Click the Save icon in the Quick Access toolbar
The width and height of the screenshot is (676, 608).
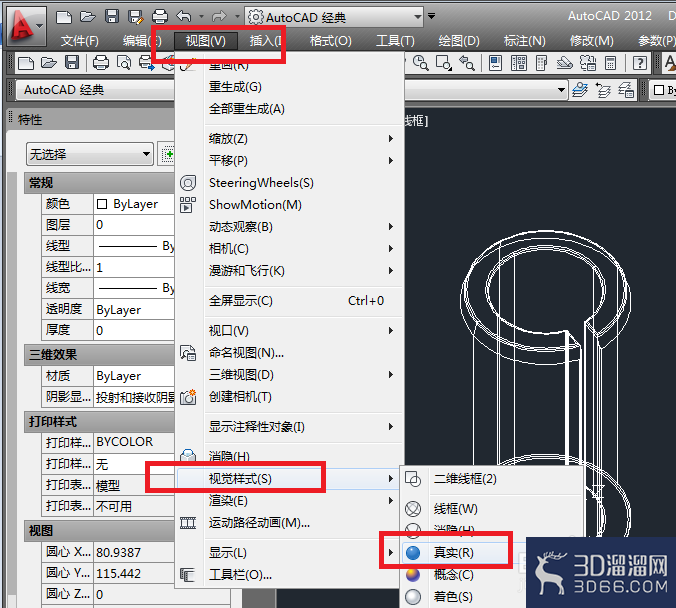click(x=112, y=17)
